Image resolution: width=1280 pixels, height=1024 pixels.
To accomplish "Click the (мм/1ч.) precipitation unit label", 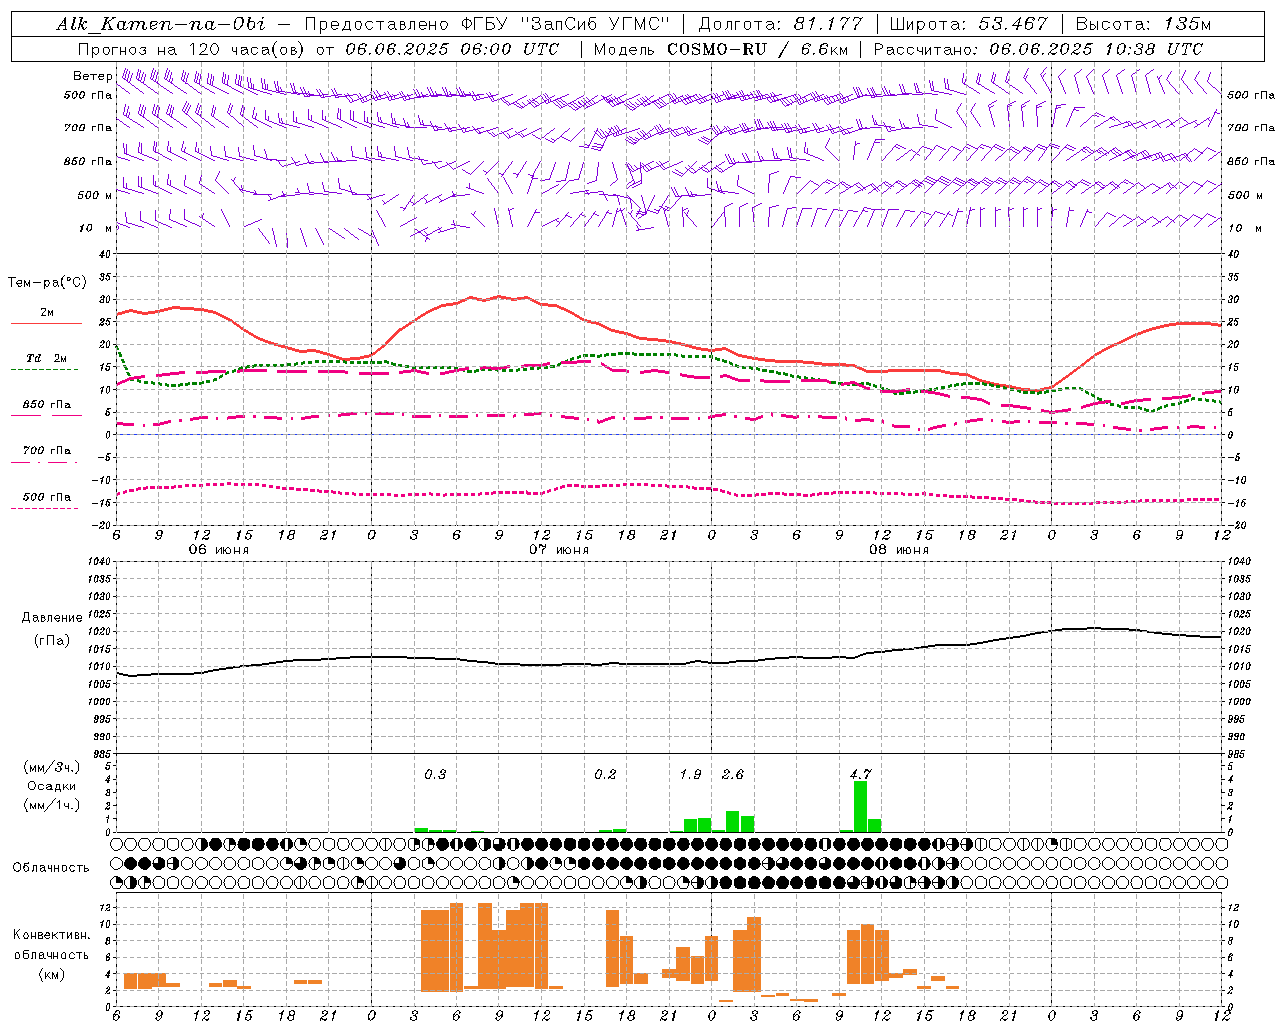I will click(x=52, y=805).
